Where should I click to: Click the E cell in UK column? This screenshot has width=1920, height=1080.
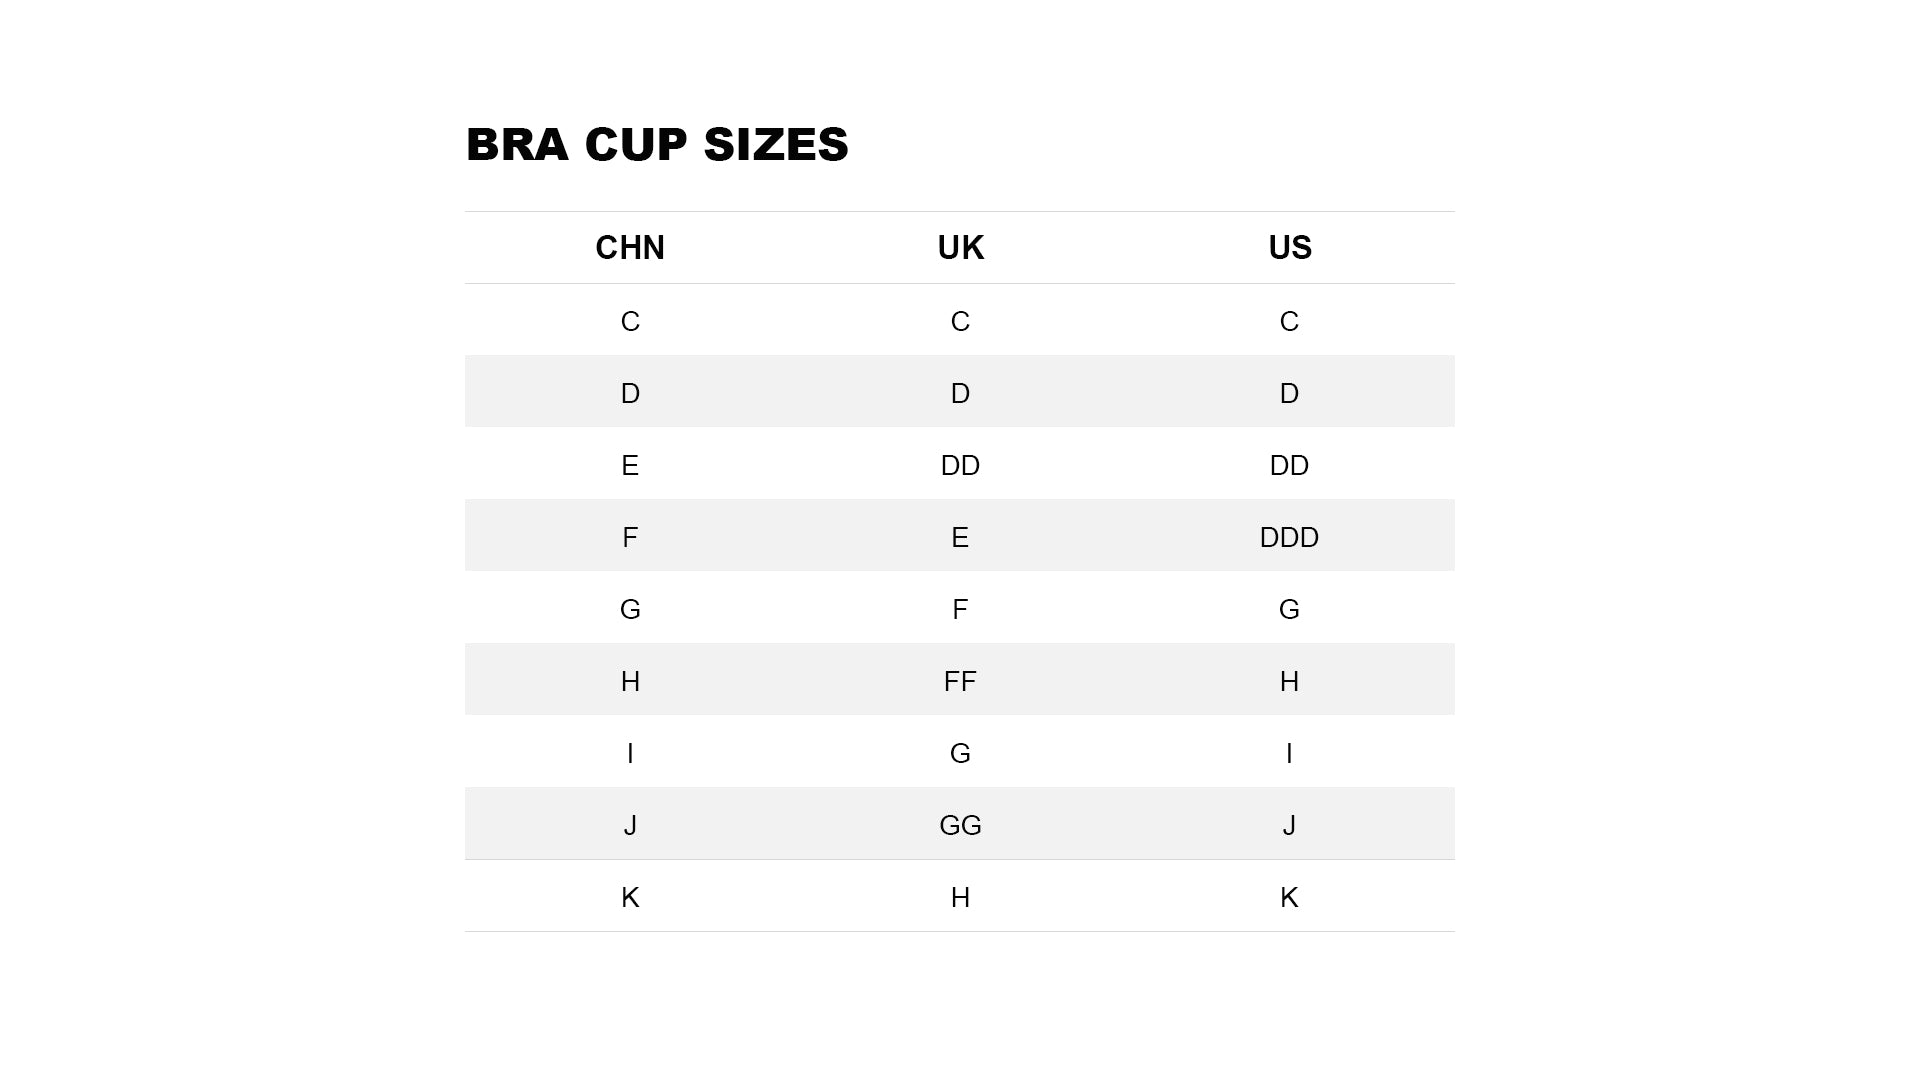point(960,537)
